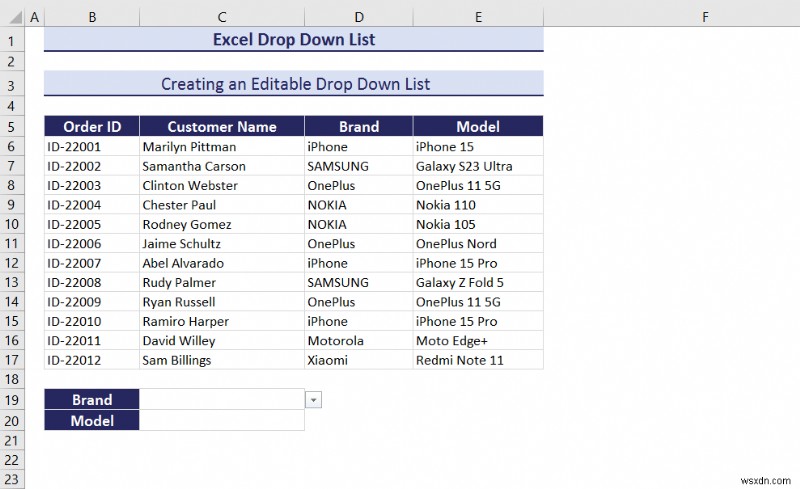Select cell 'Xiaomi'
Viewport: 800px width, 489px height.
(x=359, y=360)
